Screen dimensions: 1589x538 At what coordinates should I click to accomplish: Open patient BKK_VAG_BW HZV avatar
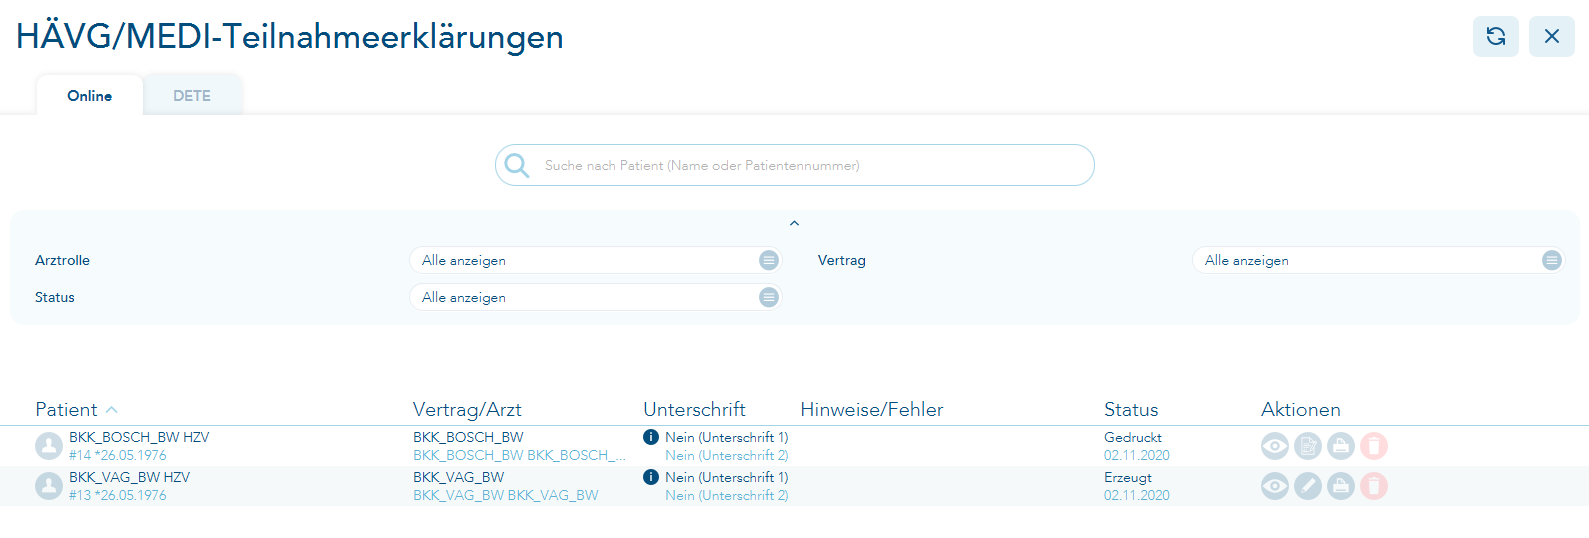point(49,486)
